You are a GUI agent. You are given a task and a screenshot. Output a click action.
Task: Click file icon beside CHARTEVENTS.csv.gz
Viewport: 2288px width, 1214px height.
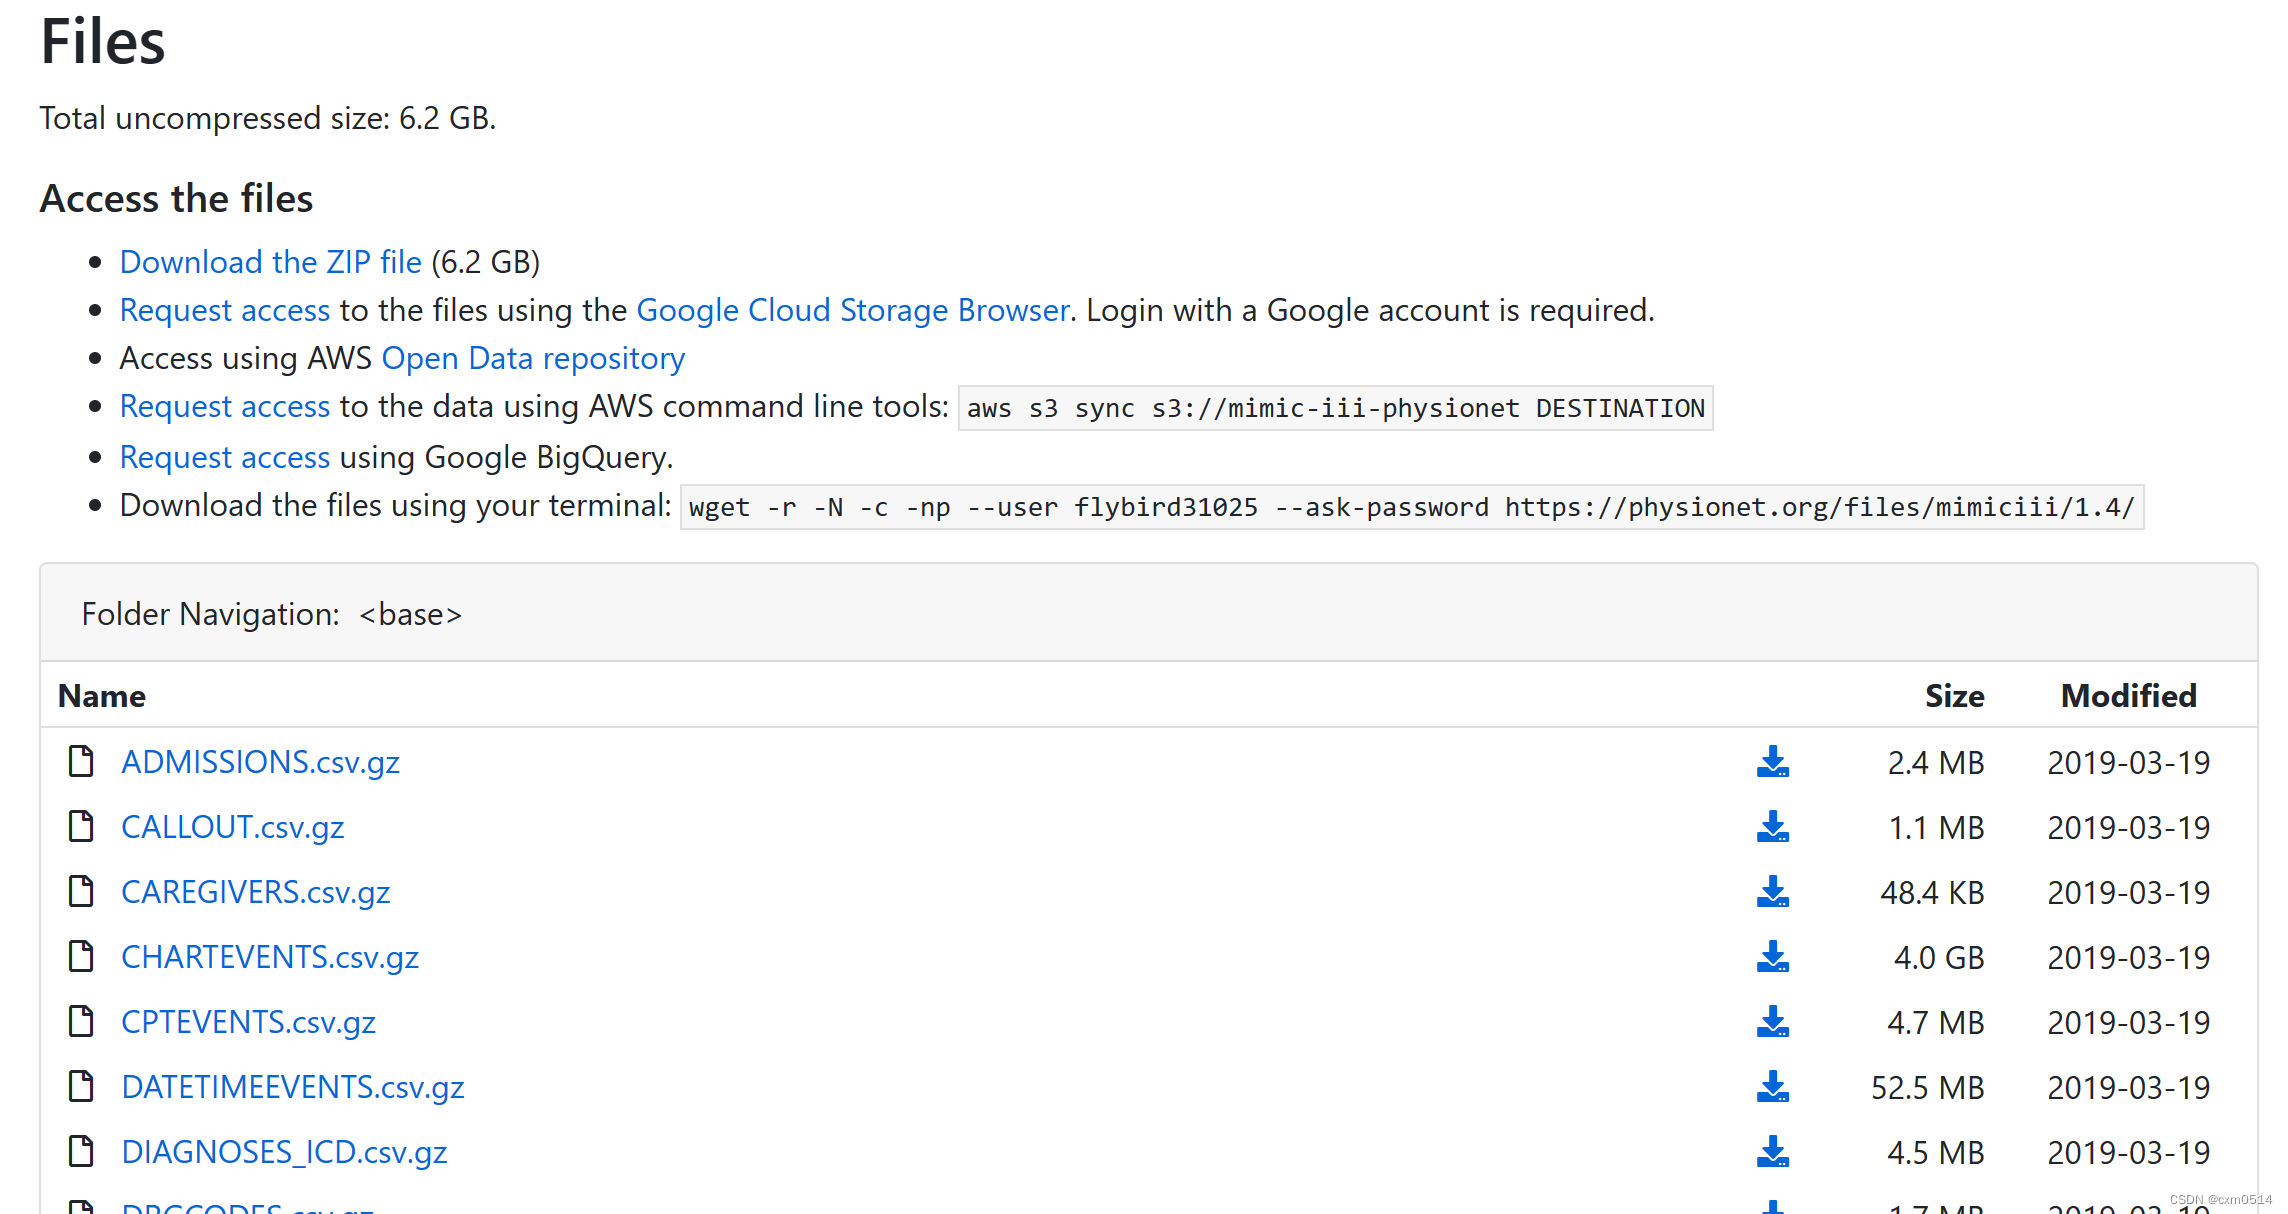(81, 956)
